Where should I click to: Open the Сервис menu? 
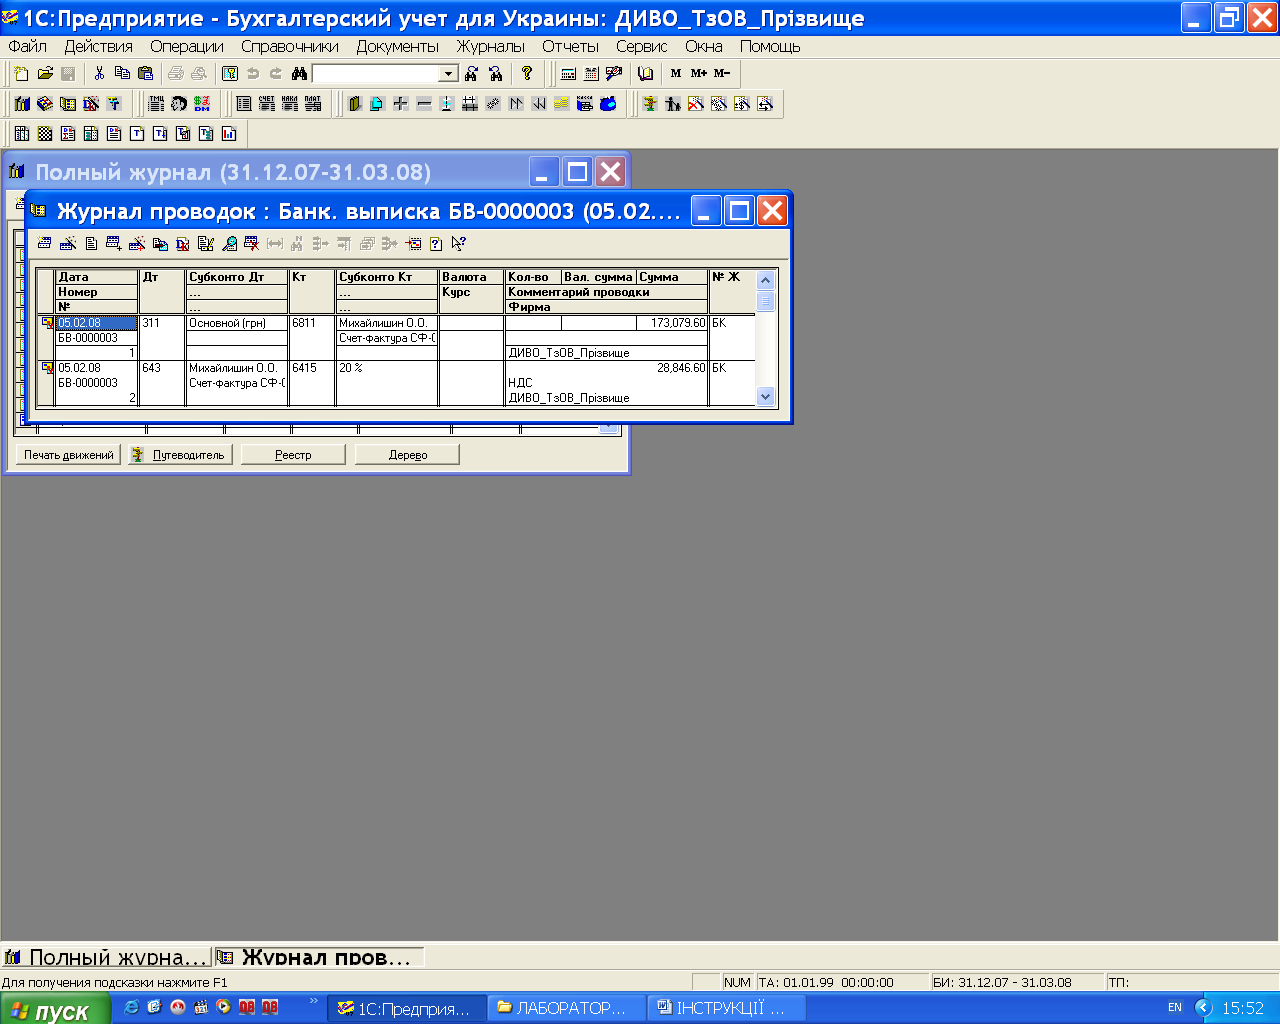click(x=642, y=46)
